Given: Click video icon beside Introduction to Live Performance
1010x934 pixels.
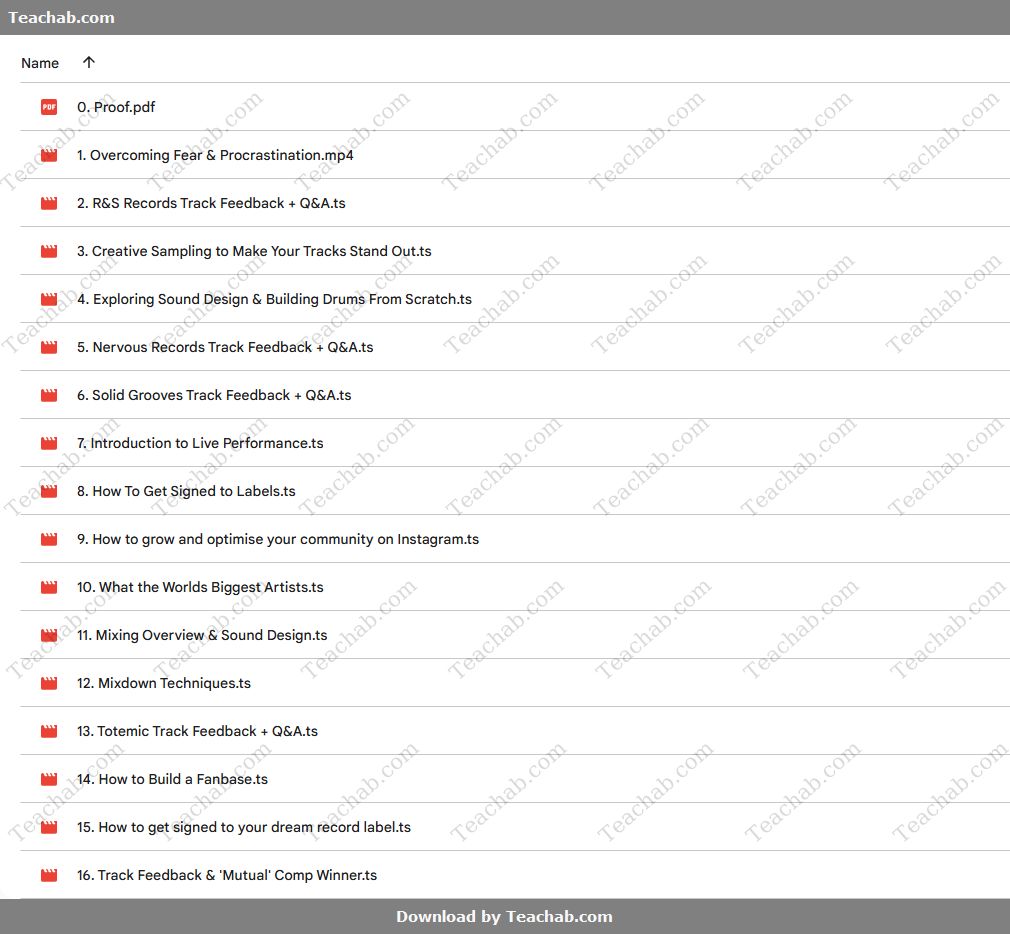Looking at the screenshot, I should [49, 443].
